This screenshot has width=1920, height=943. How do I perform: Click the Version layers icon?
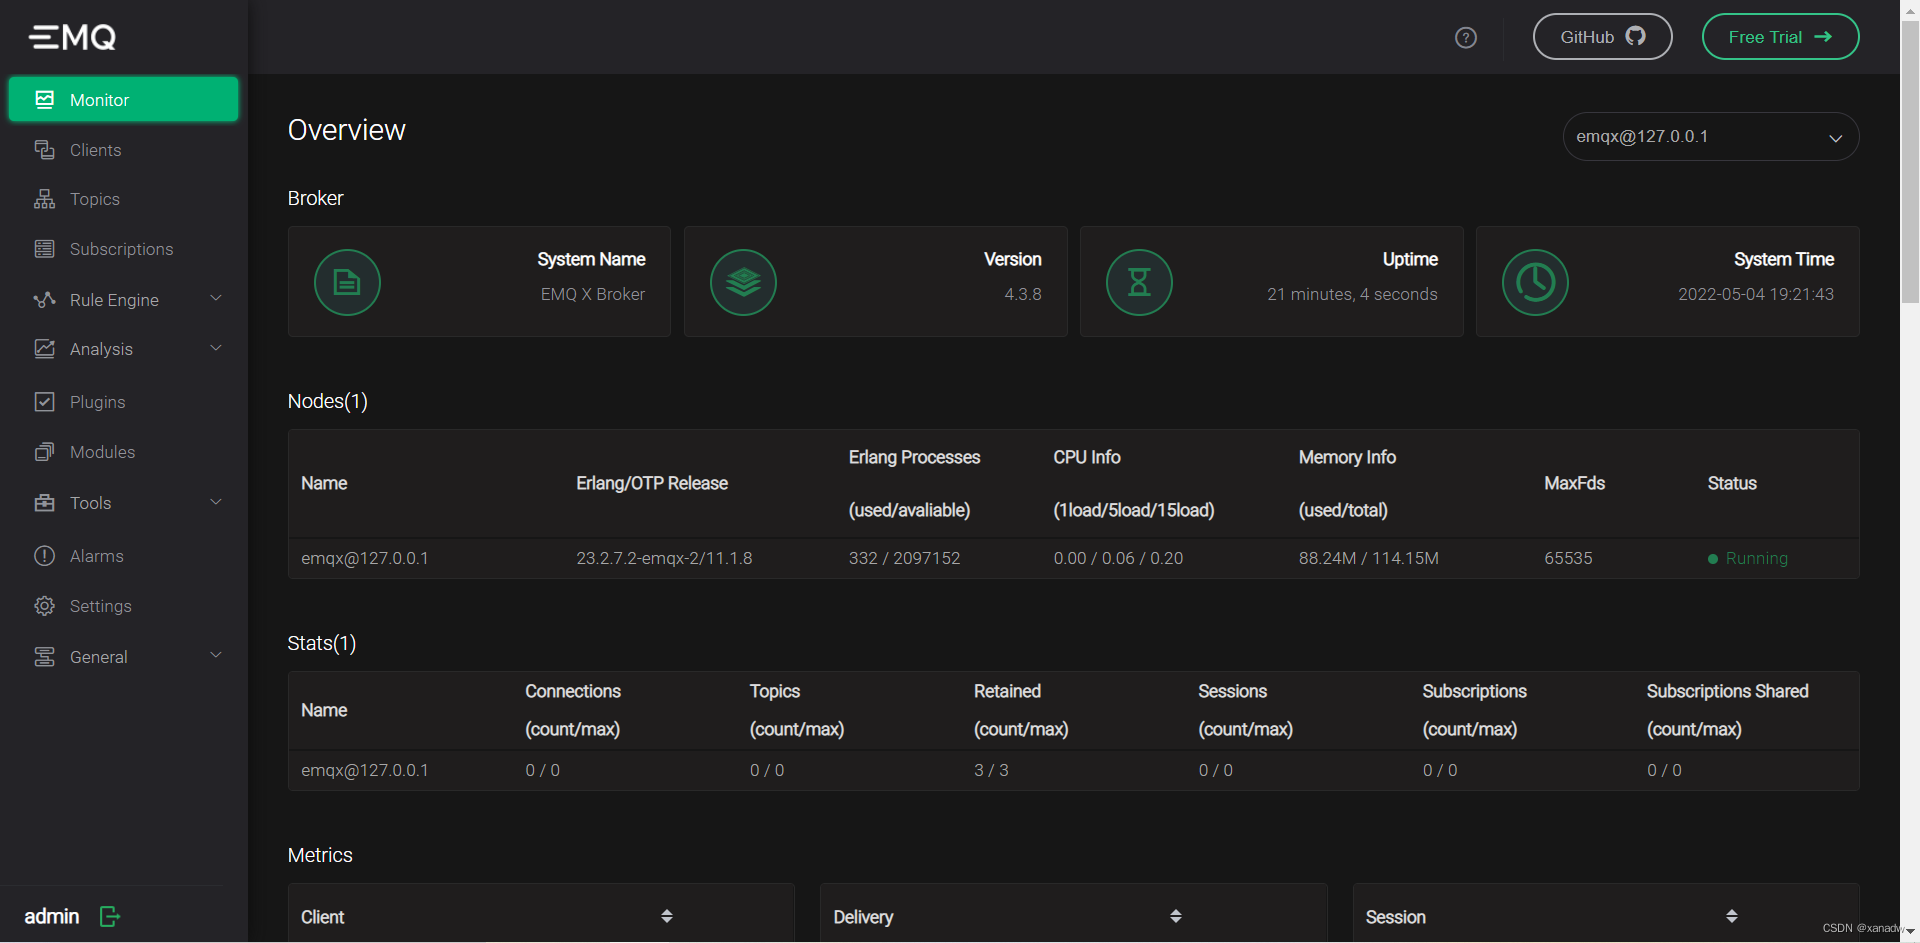(x=743, y=283)
